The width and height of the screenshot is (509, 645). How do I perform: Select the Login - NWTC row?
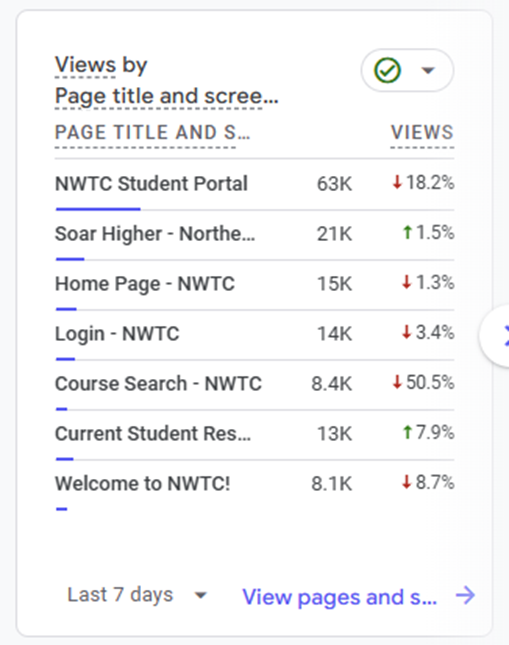[254, 334]
